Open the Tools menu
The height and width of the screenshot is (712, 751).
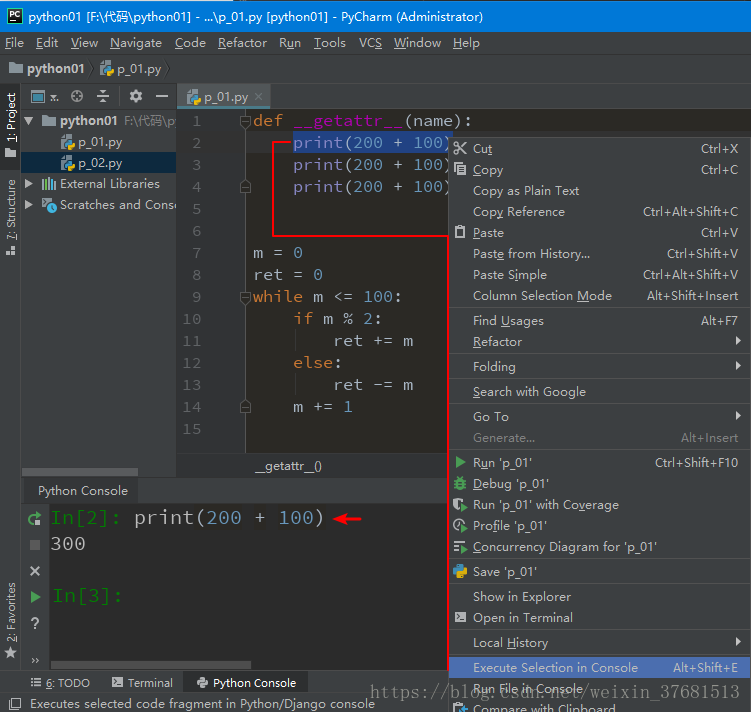(x=330, y=43)
